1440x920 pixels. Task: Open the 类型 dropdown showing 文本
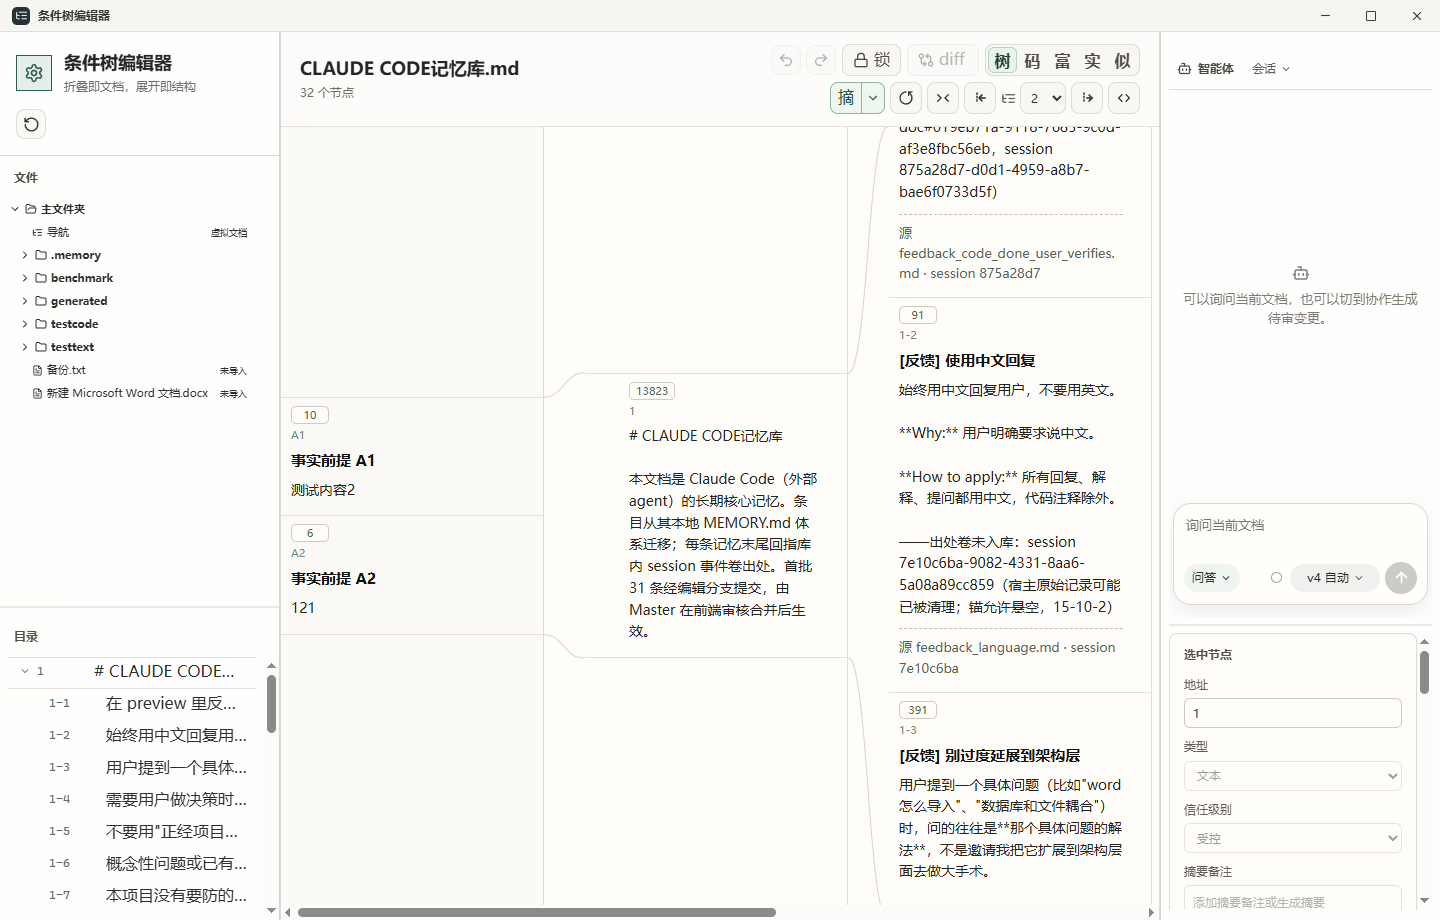(1292, 776)
